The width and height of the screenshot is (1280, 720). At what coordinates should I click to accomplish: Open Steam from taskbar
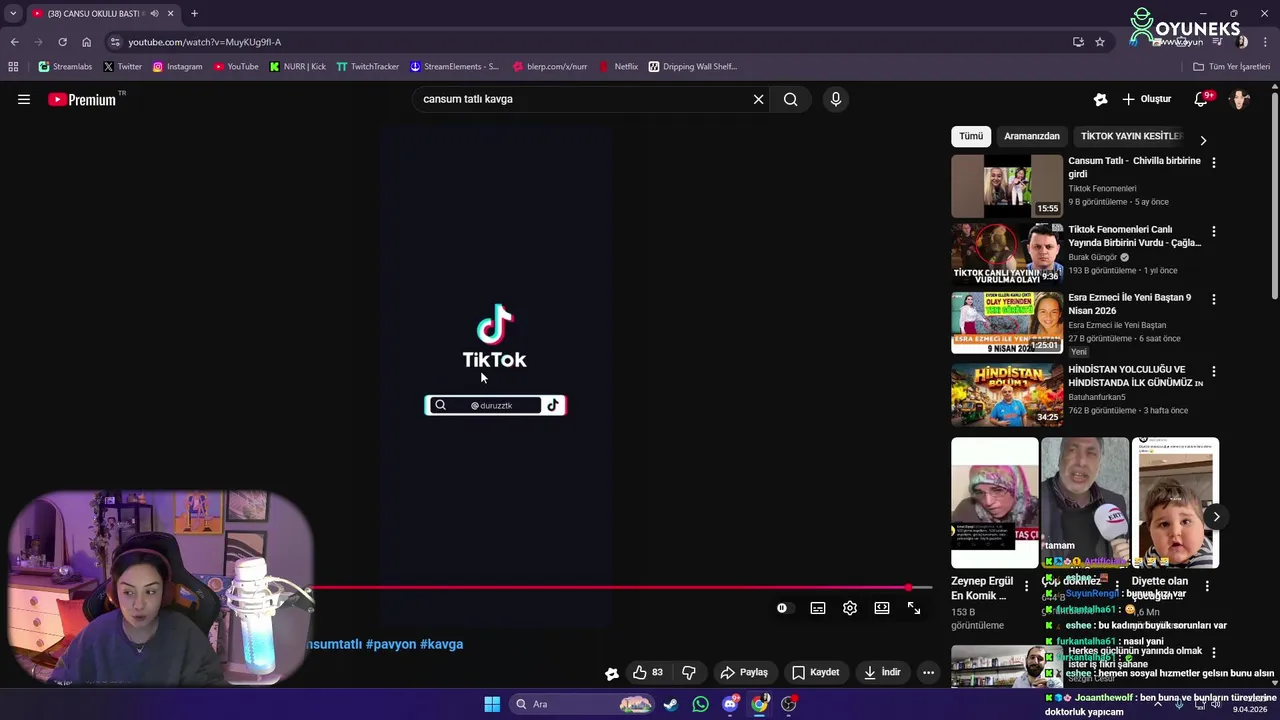pyautogui.click(x=670, y=704)
